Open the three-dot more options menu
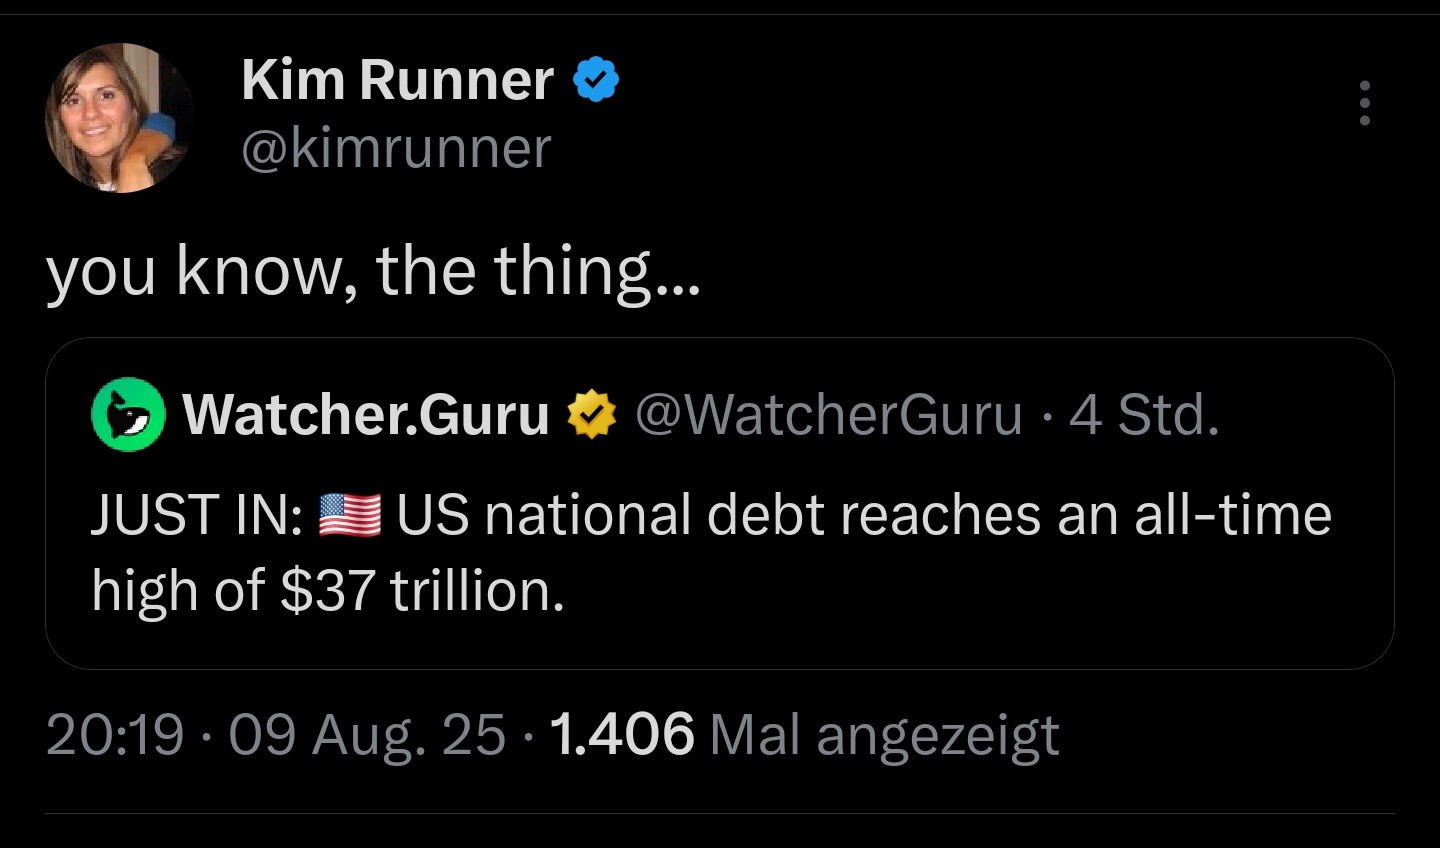1440x848 pixels. click(1363, 104)
